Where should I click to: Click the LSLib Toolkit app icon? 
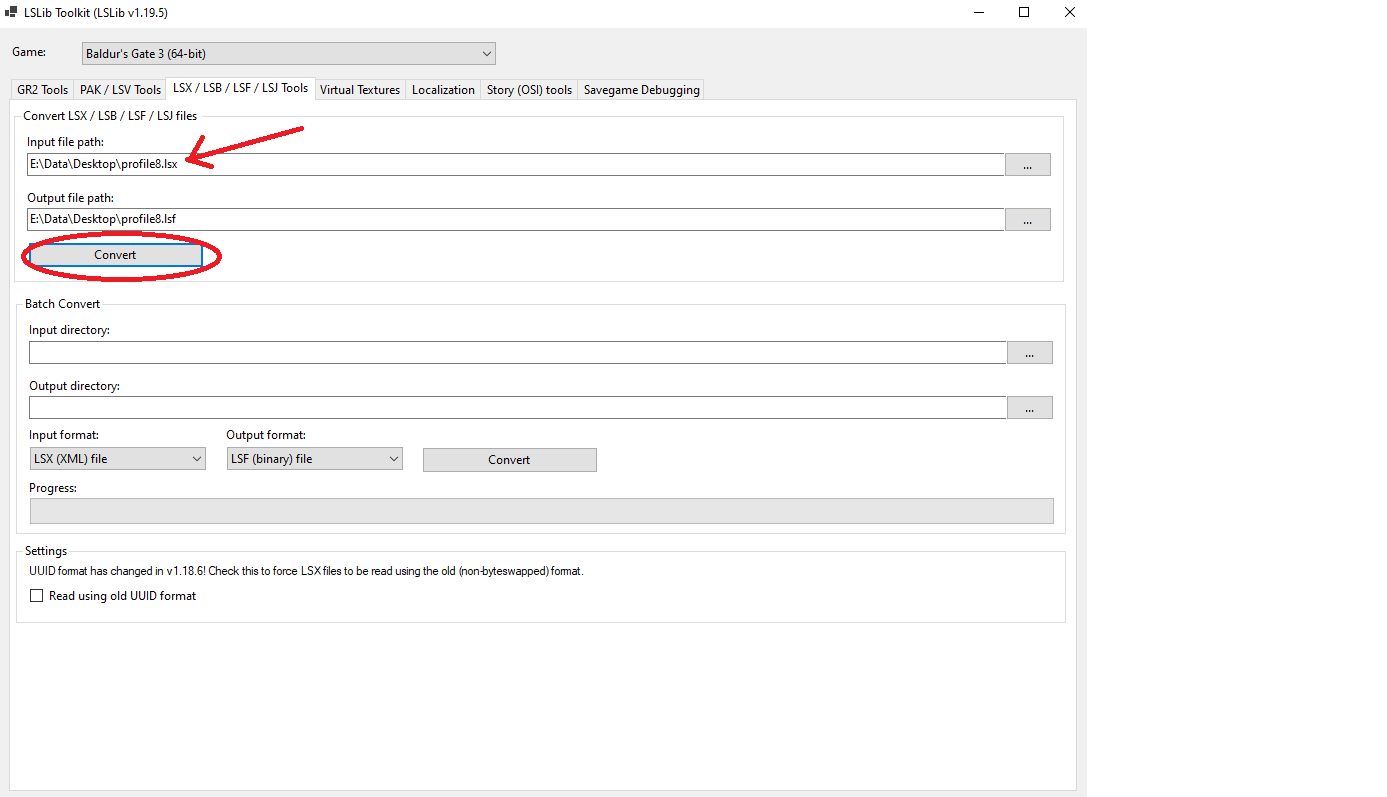tap(11, 12)
